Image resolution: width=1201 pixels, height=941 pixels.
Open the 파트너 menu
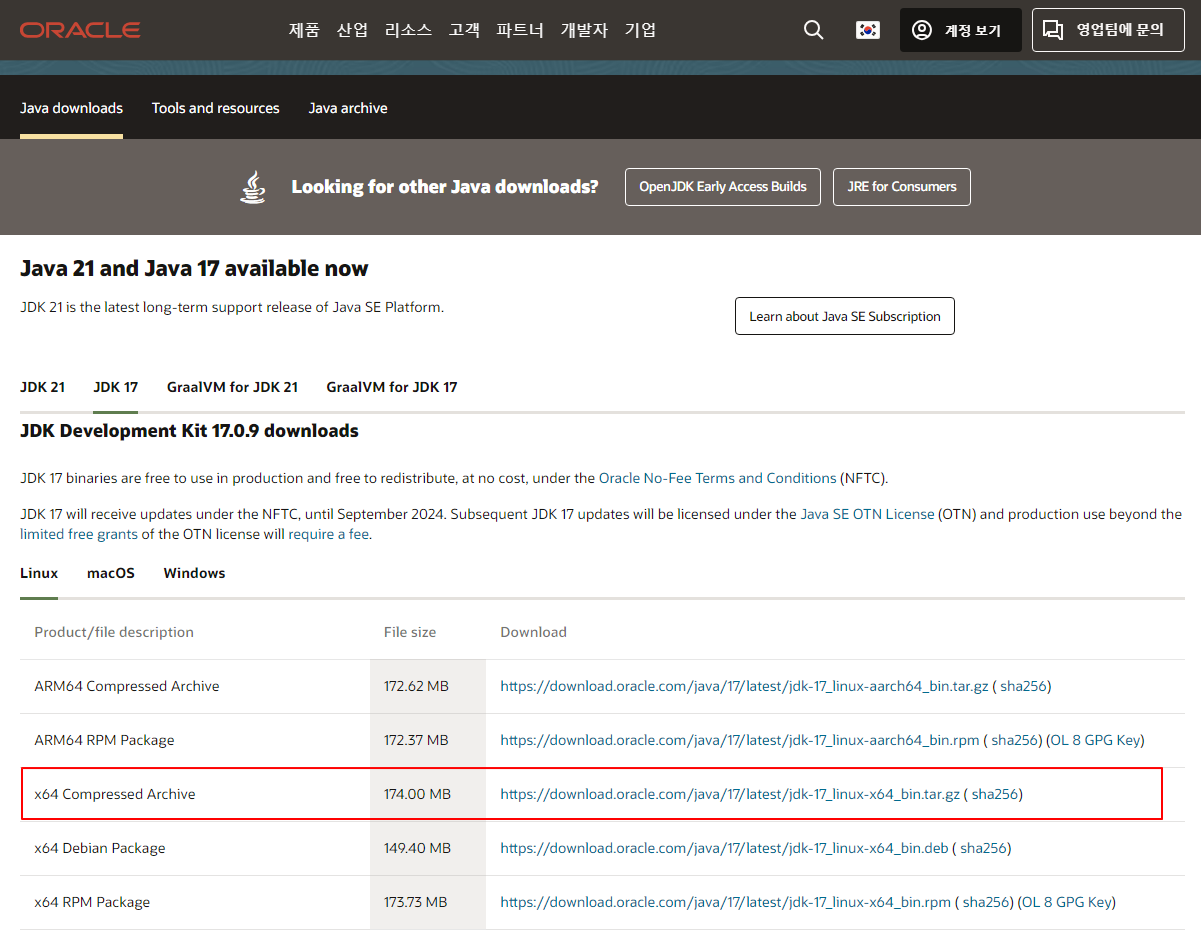(520, 30)
